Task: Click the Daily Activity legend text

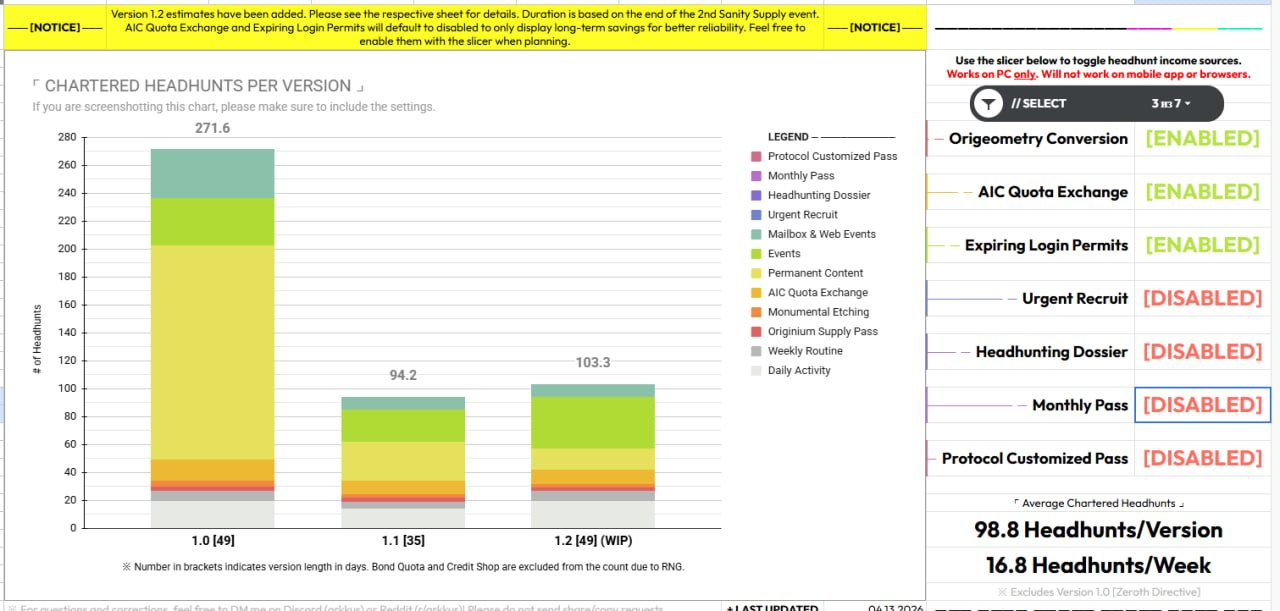Action: pos(799,371)
